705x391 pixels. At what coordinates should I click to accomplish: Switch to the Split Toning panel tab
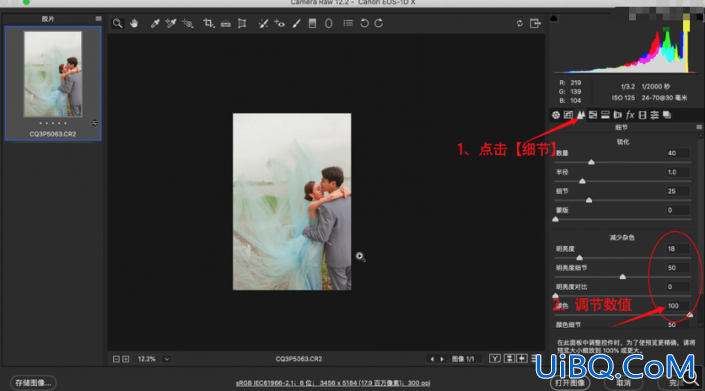pyautogui.click(x=606, y=115)
